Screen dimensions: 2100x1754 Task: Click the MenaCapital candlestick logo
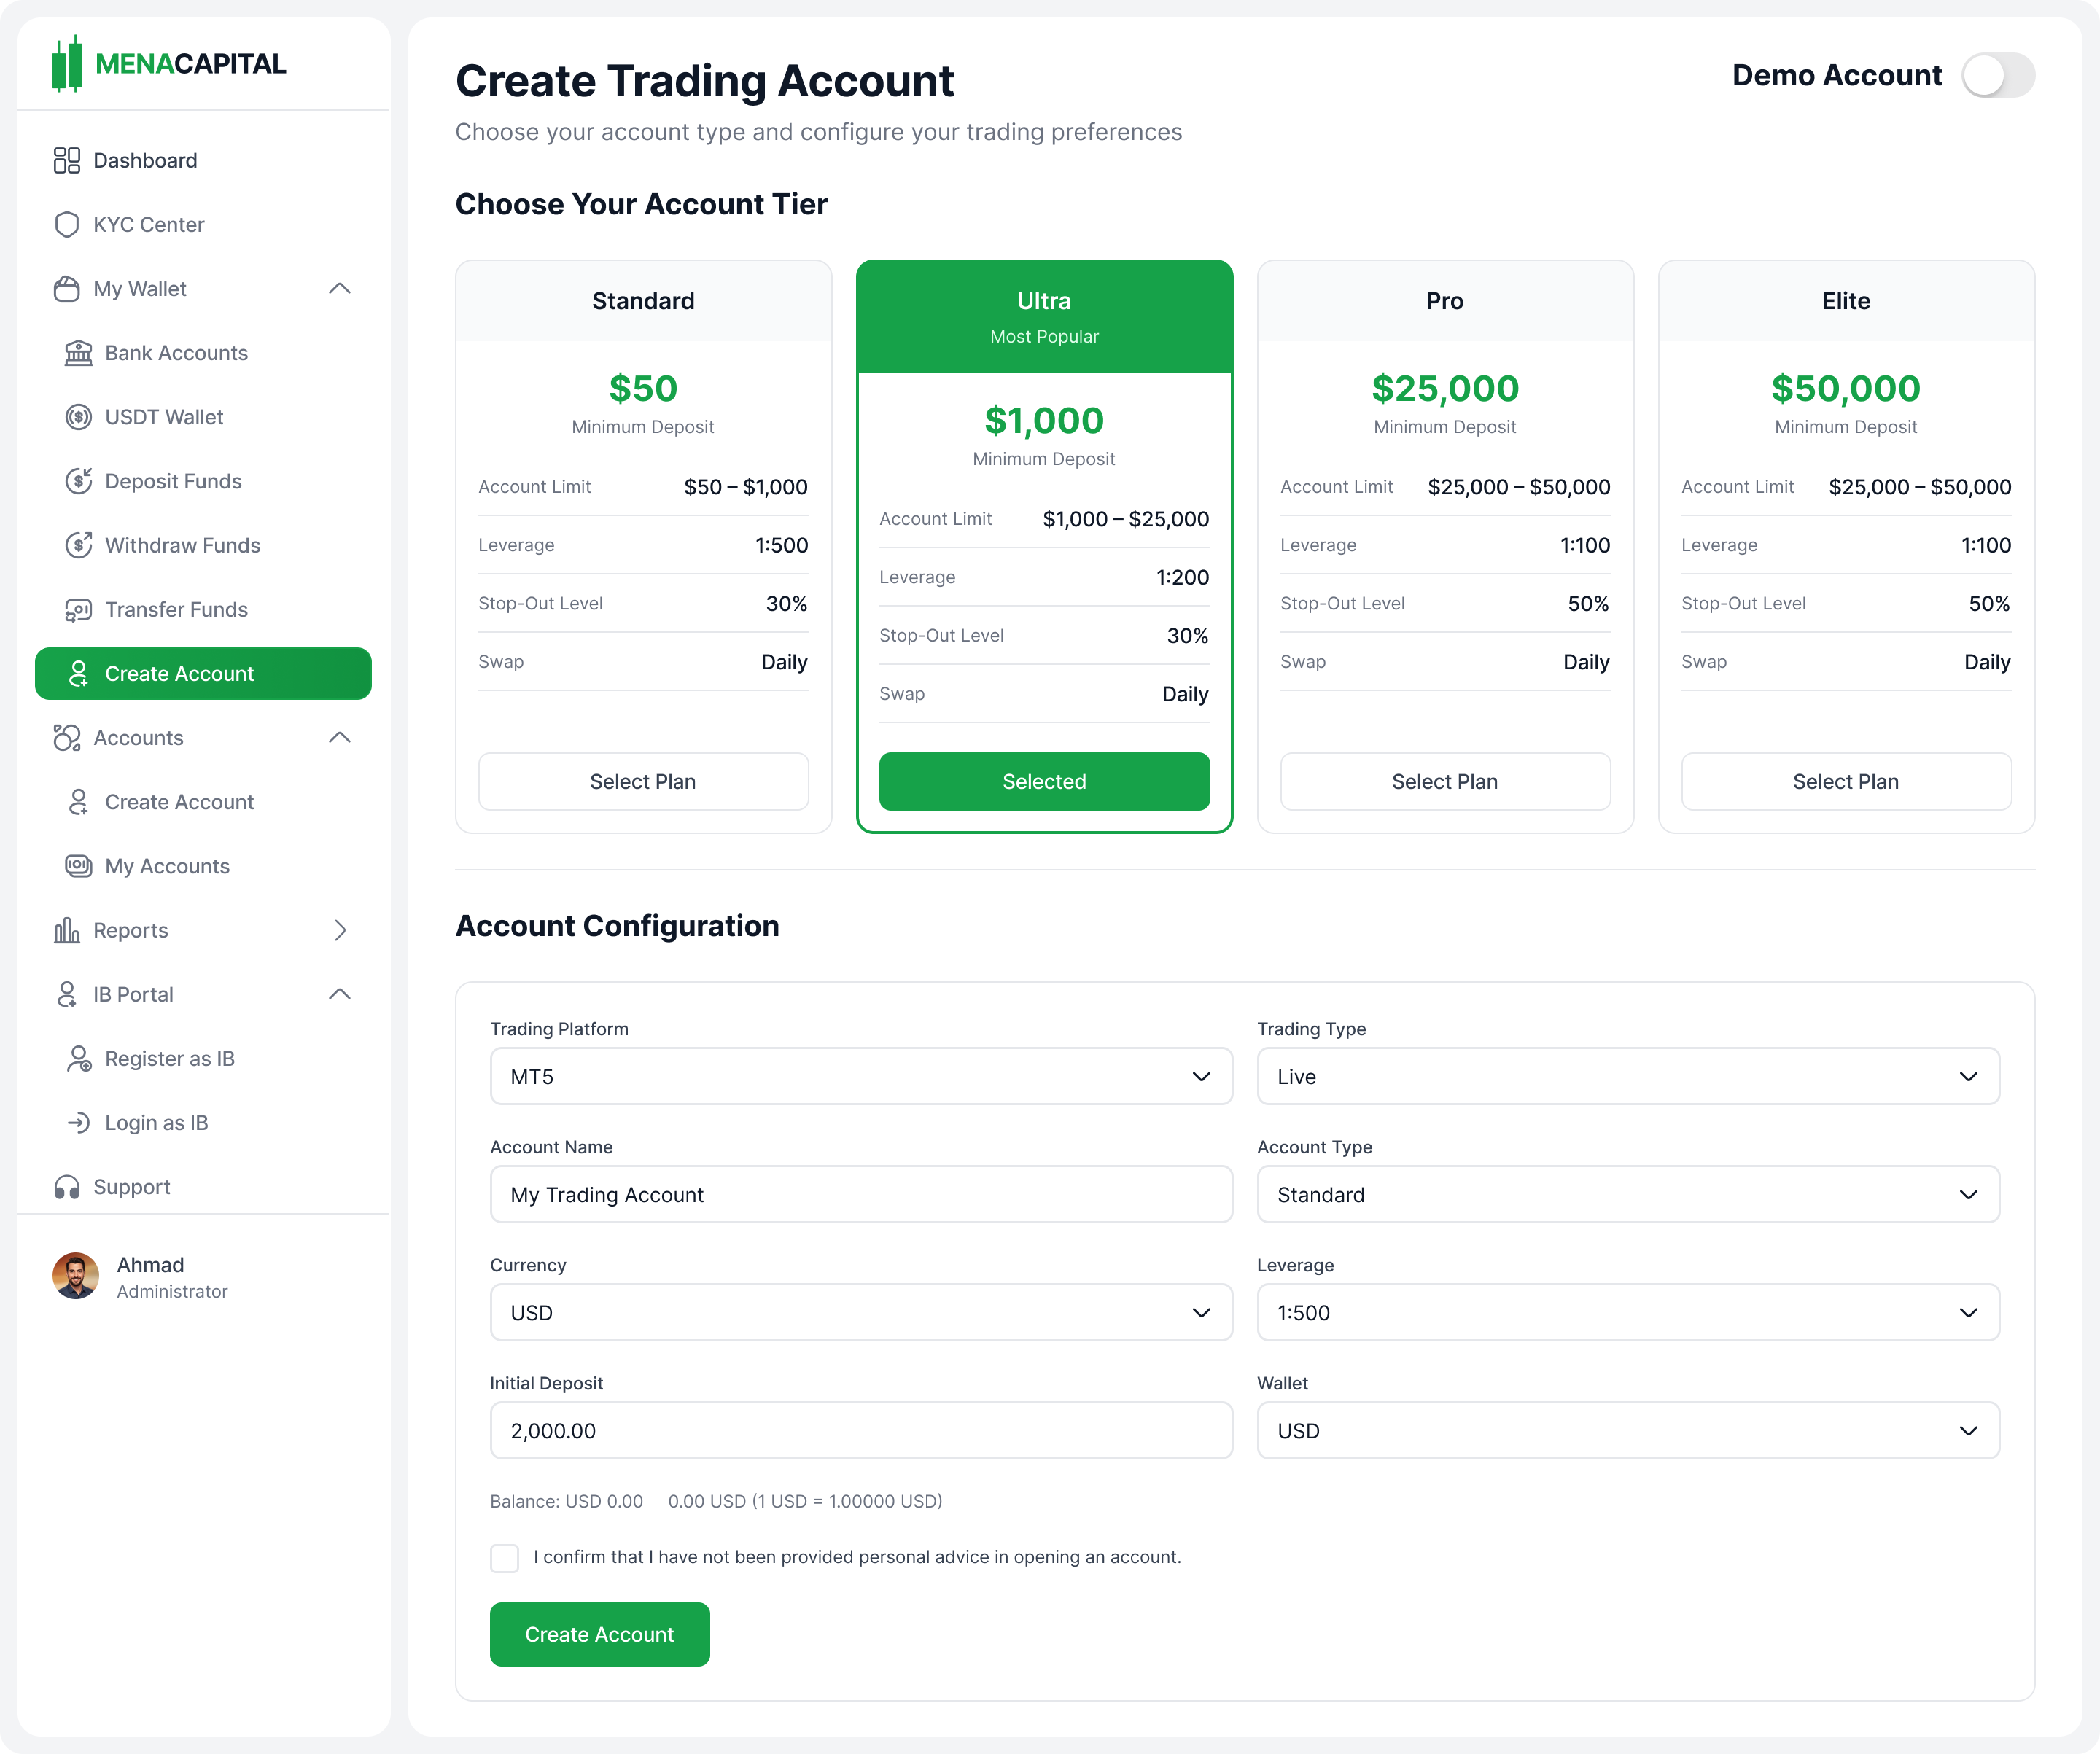pyautogui.click(x=67, y=64)
